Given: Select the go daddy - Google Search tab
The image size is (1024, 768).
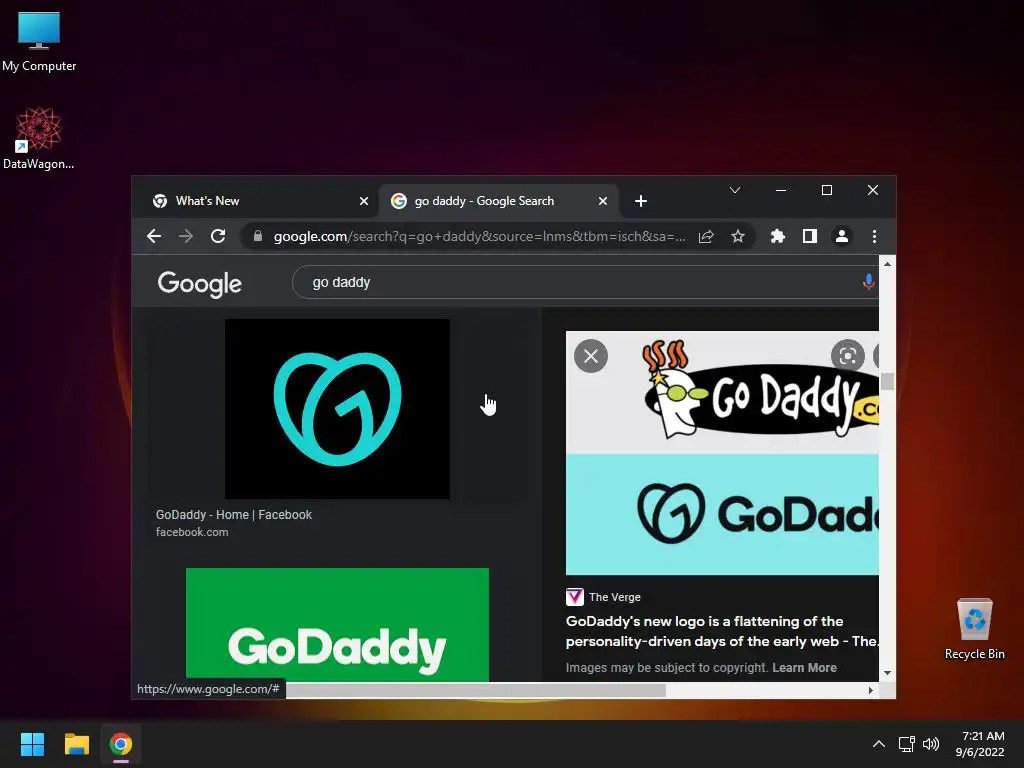Looking at the screenshot, I should coord(499,201).
